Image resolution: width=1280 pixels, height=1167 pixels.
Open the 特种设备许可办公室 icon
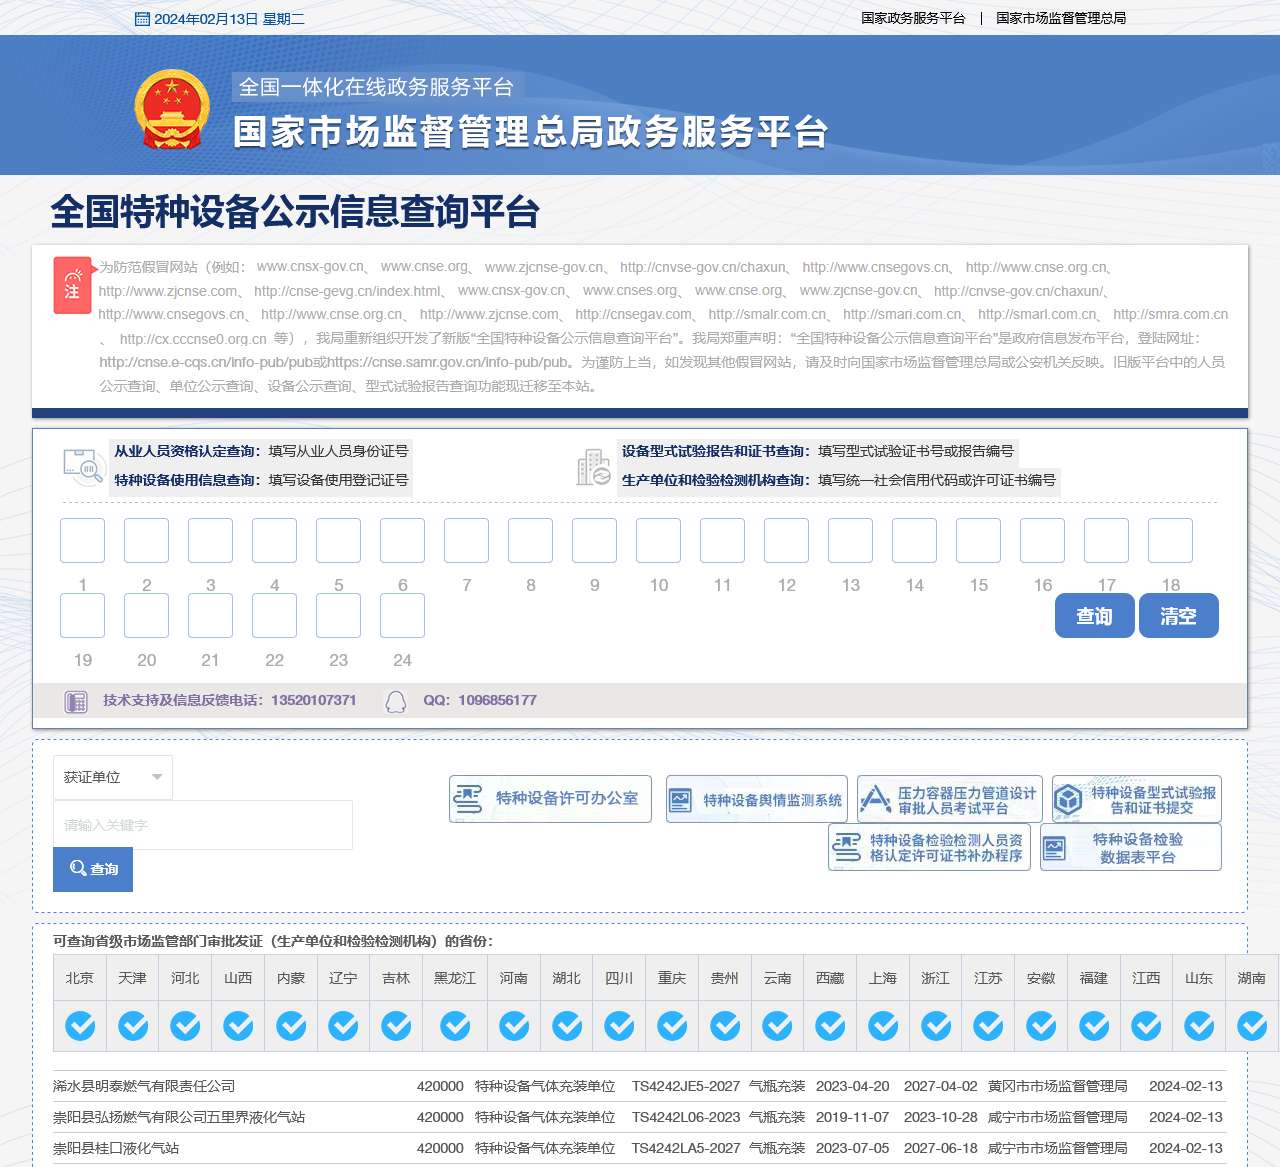pyautogui.click(x=549, y=798)
